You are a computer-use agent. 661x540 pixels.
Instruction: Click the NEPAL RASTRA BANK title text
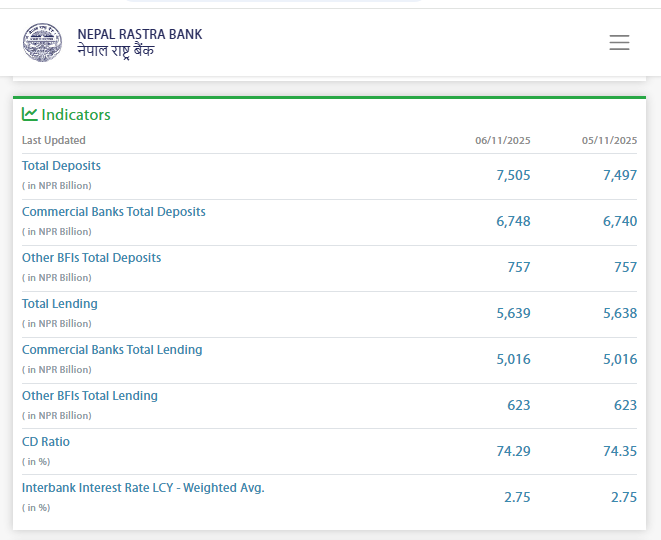[140, 34]
